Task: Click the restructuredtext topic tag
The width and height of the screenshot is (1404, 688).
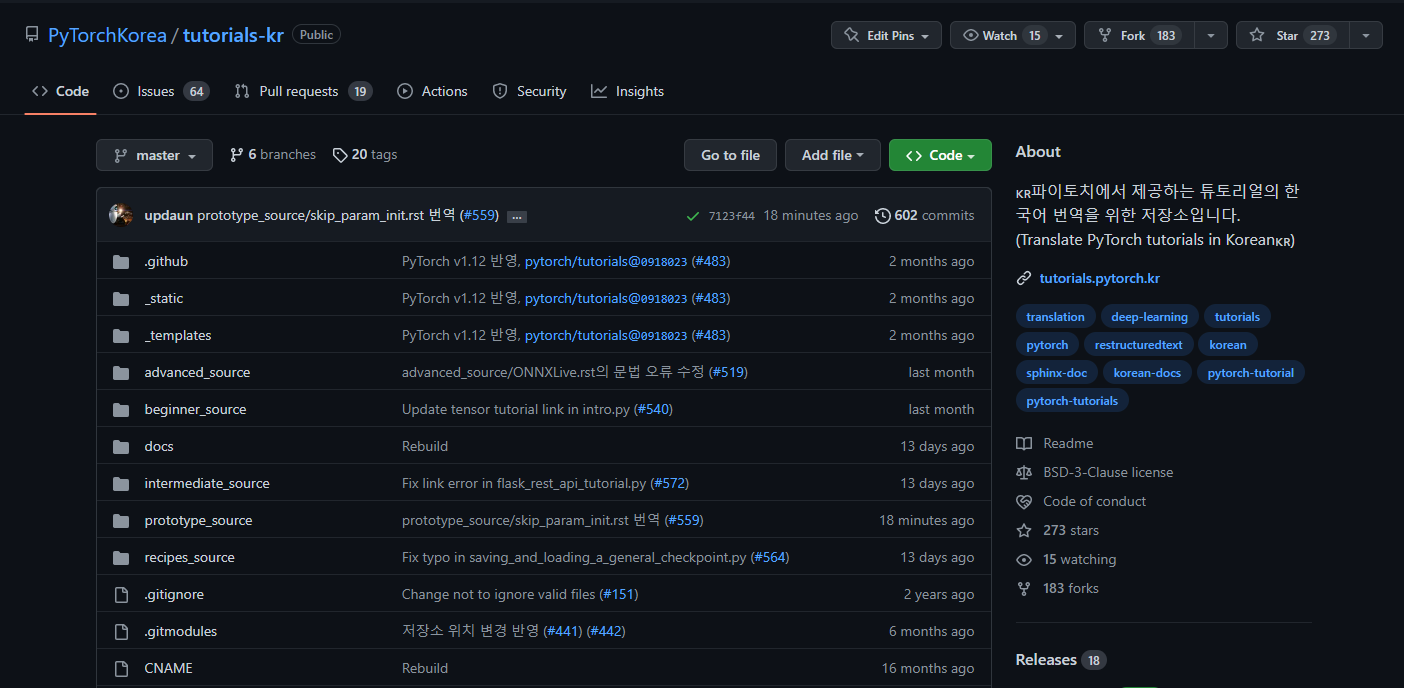Action: click(x=1138, y=345)
